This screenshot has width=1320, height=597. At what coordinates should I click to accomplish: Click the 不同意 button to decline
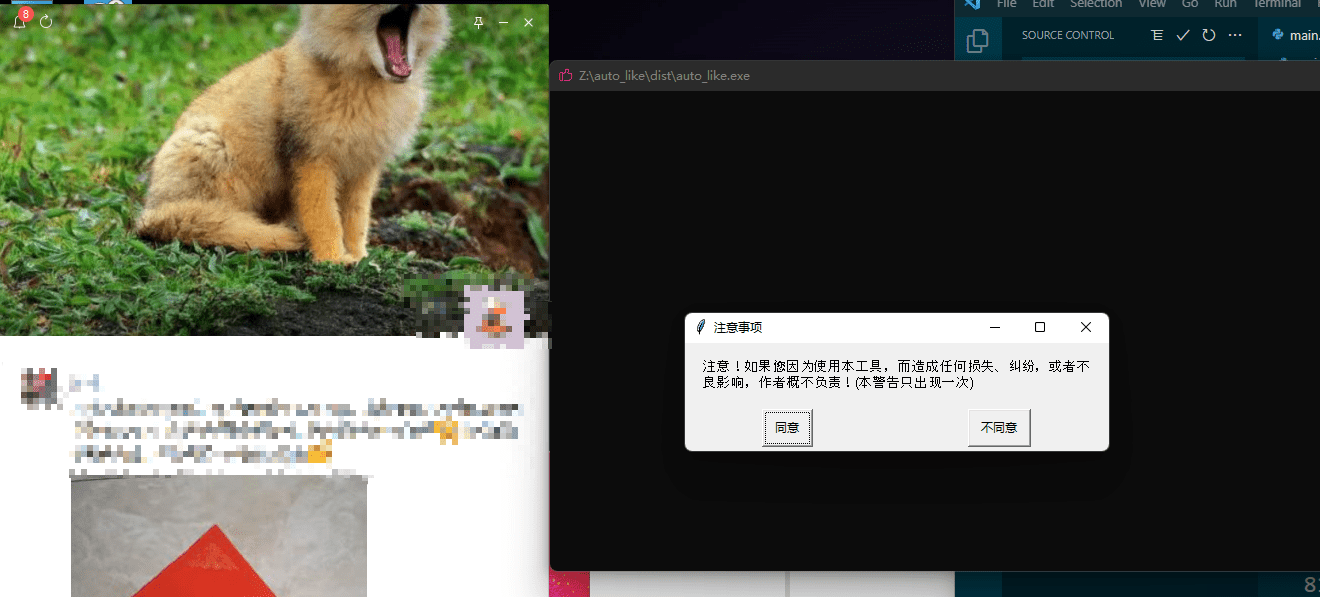[x=998, y=428]
